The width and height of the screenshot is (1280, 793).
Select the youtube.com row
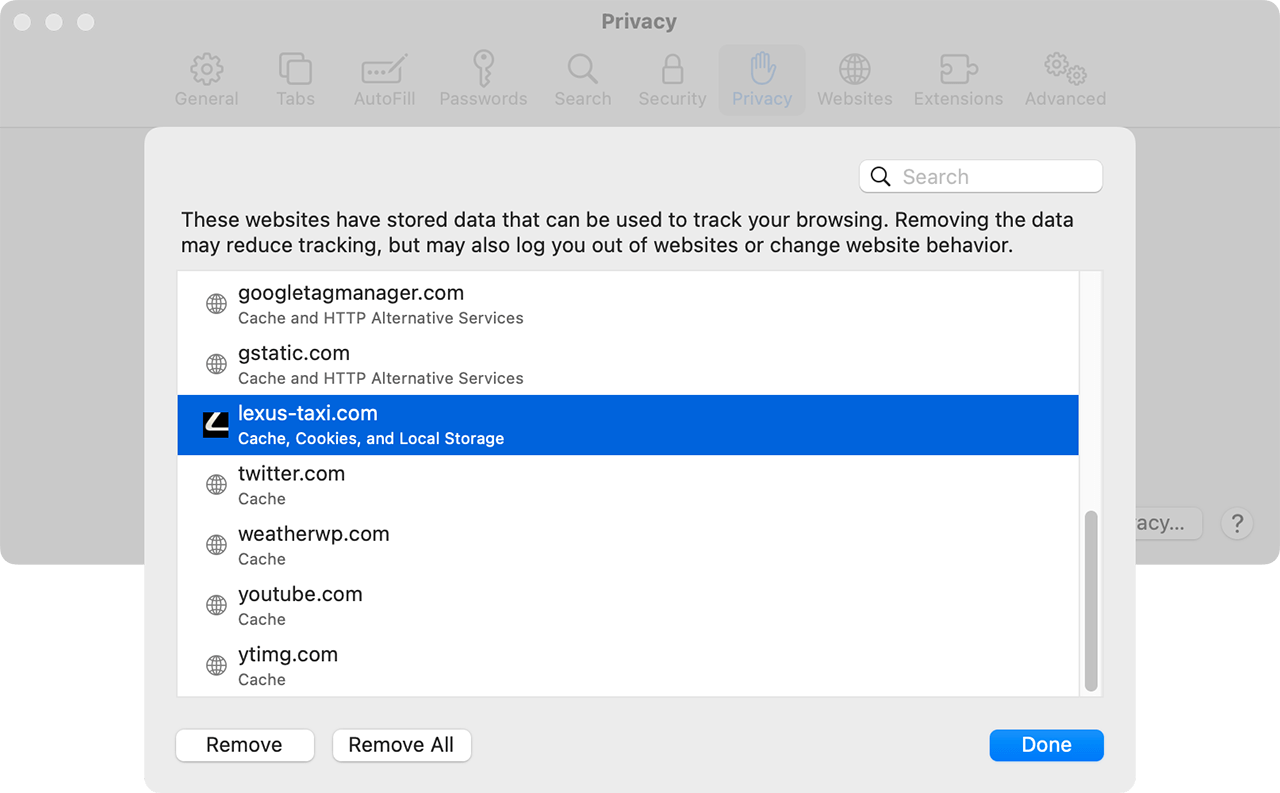click(628, 605)
